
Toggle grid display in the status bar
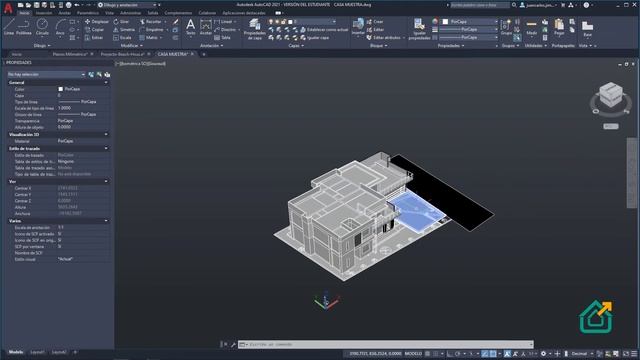pyautogui.click(x=427, y=353)
